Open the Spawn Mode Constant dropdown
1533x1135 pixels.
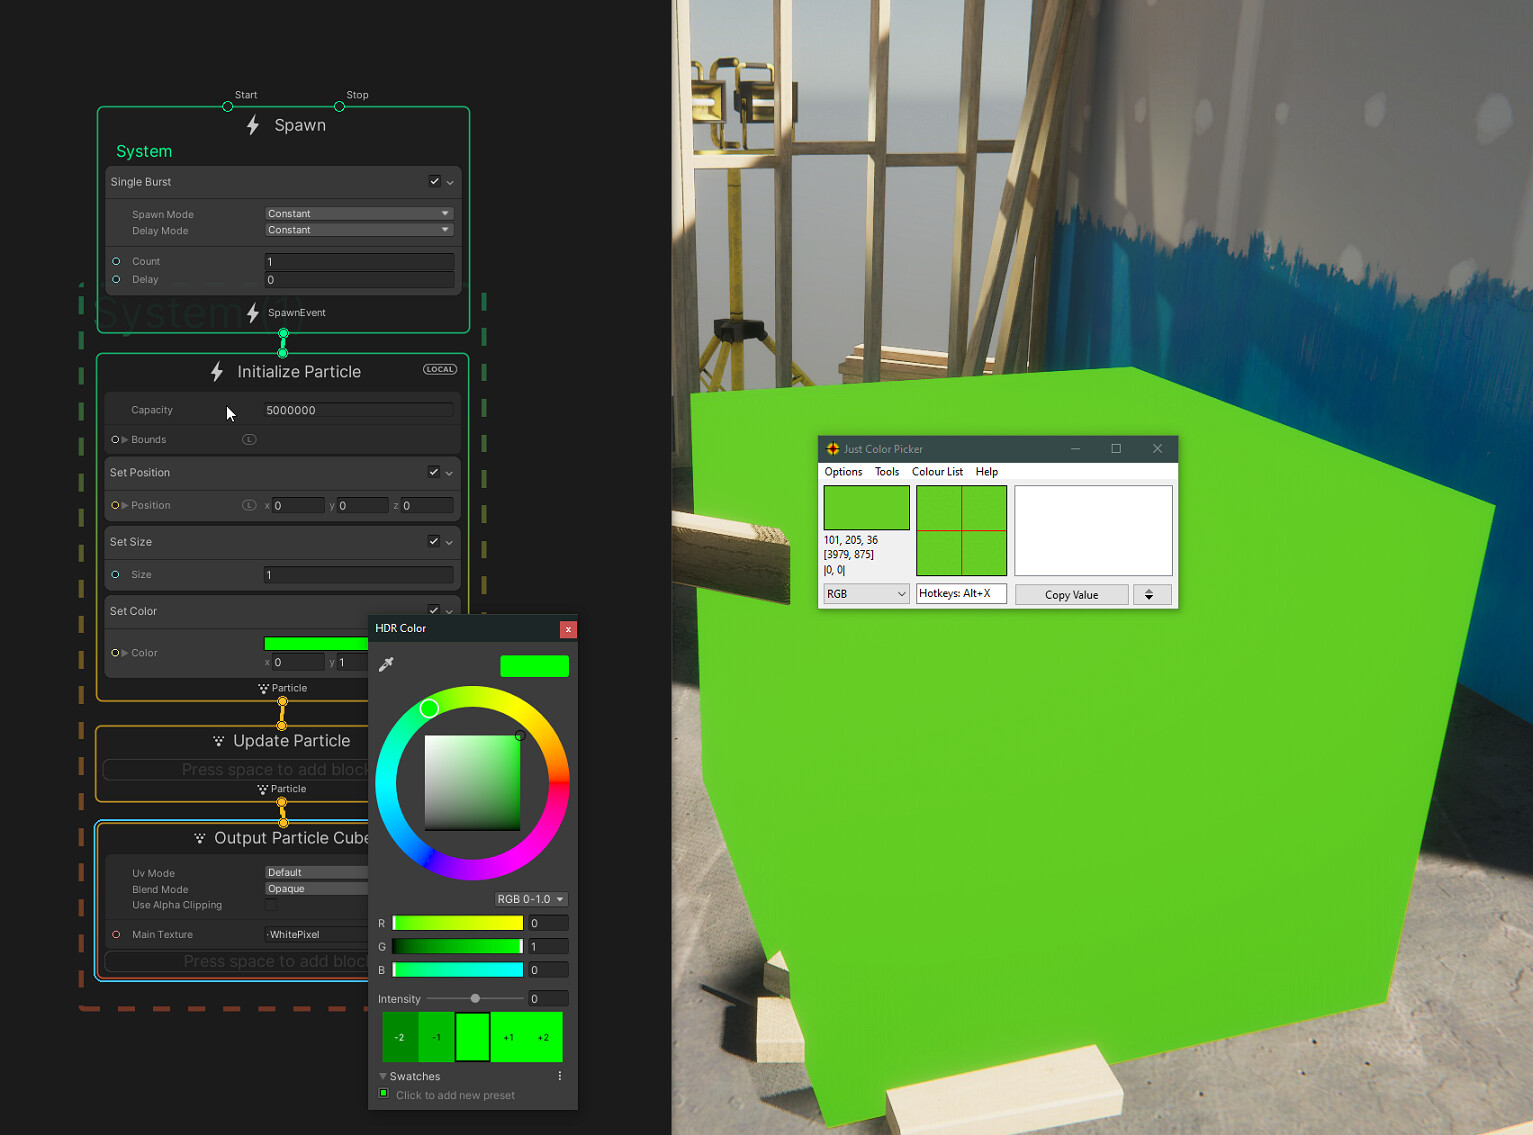pos(359,213)
